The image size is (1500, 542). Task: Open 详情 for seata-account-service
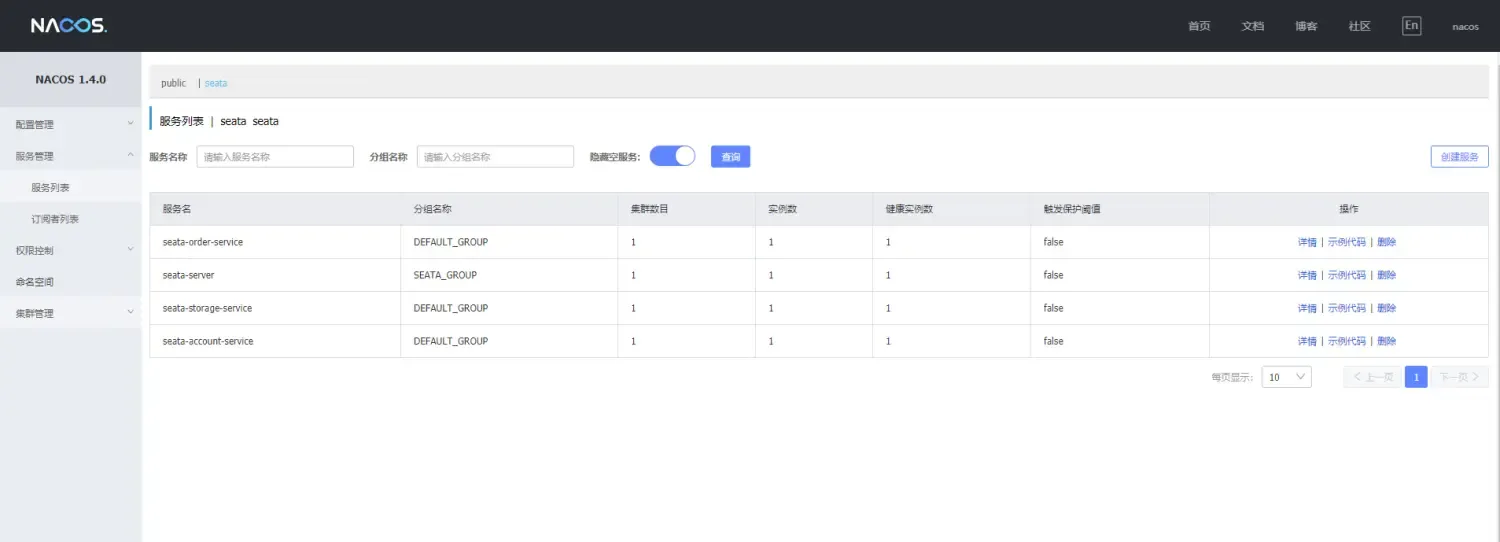pos(1307,341)
